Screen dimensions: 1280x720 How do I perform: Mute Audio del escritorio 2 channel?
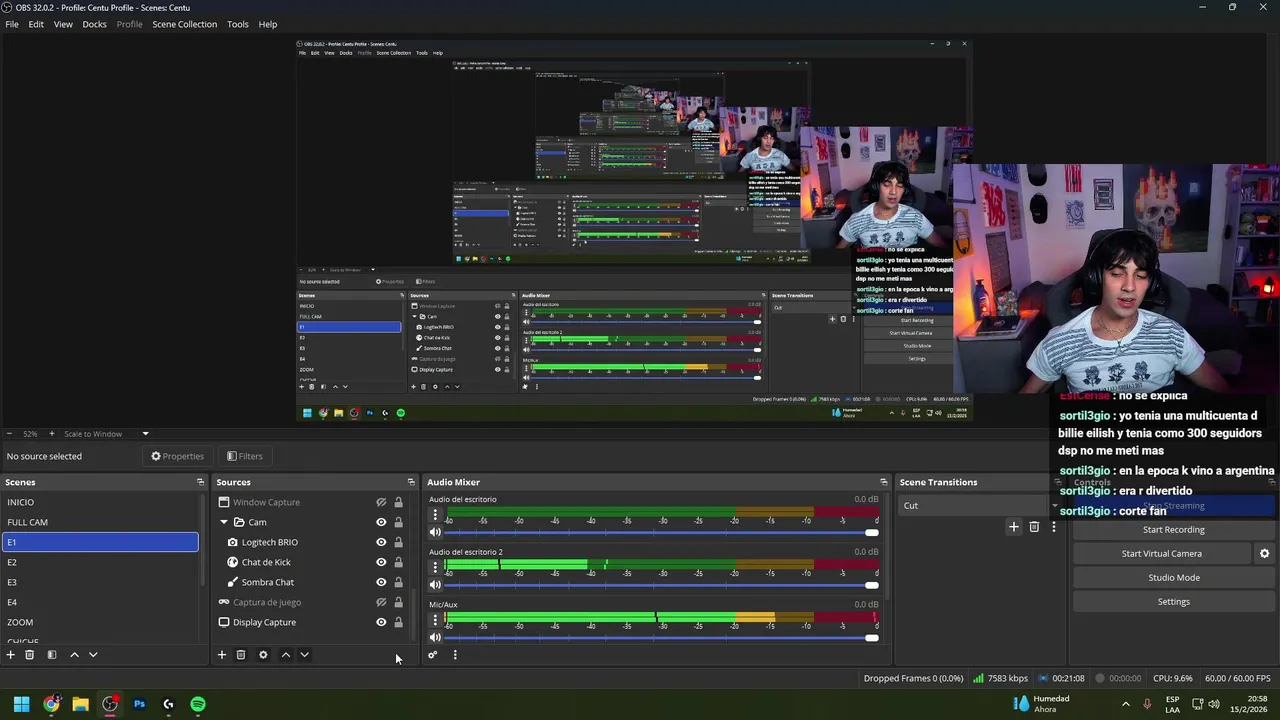435,584
